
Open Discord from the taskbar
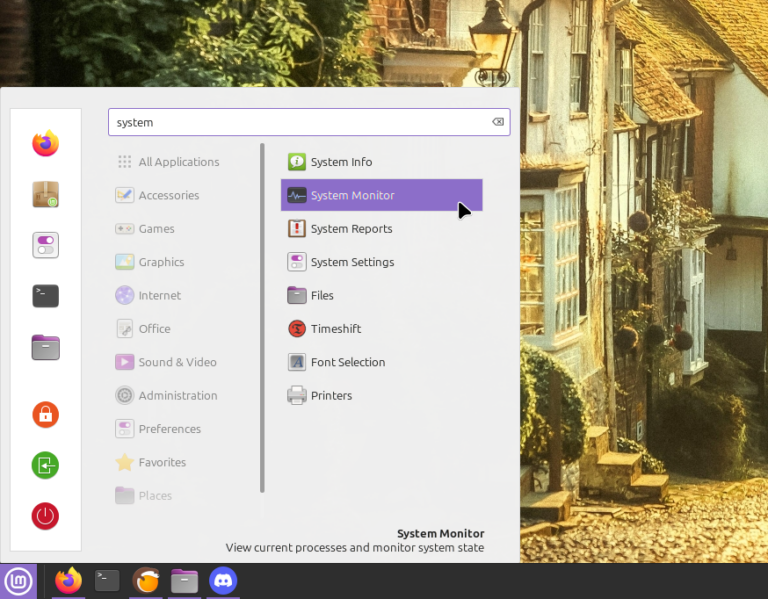pos(223,581)
